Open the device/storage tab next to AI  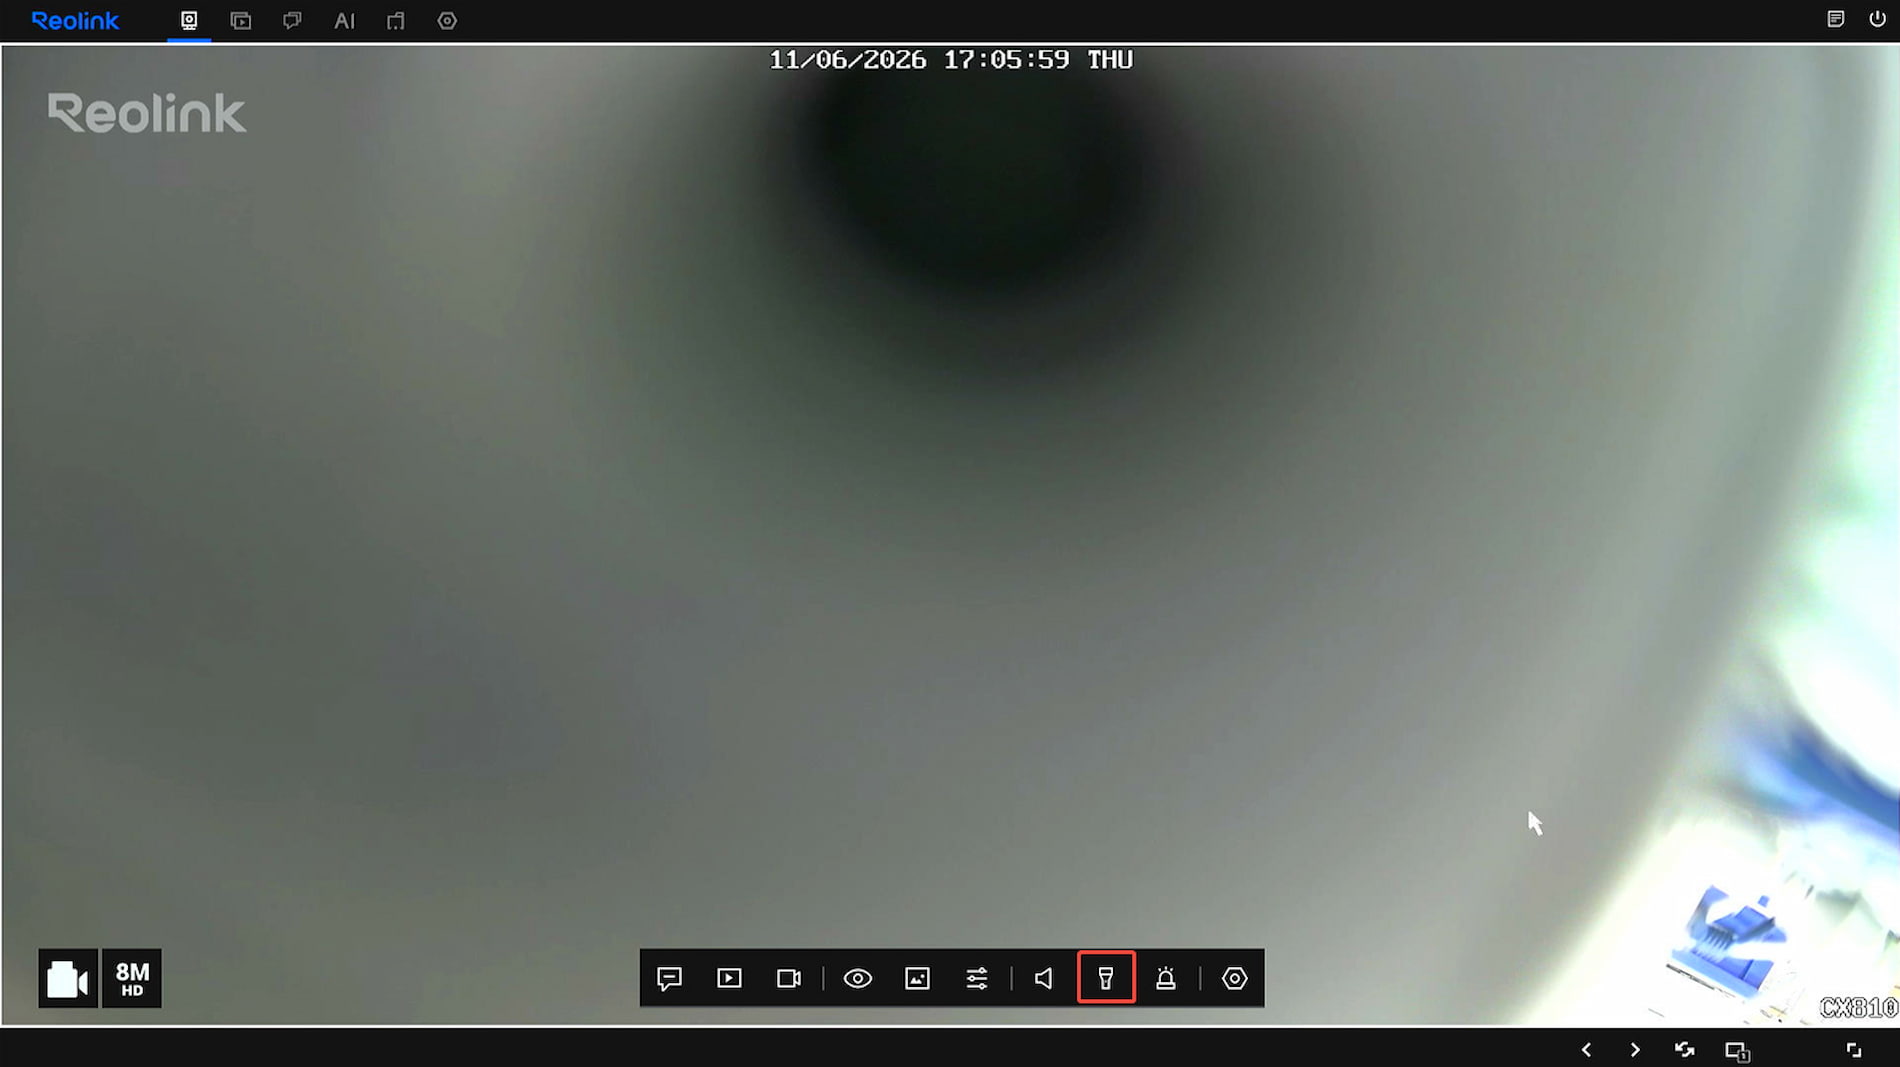[396, 20]
